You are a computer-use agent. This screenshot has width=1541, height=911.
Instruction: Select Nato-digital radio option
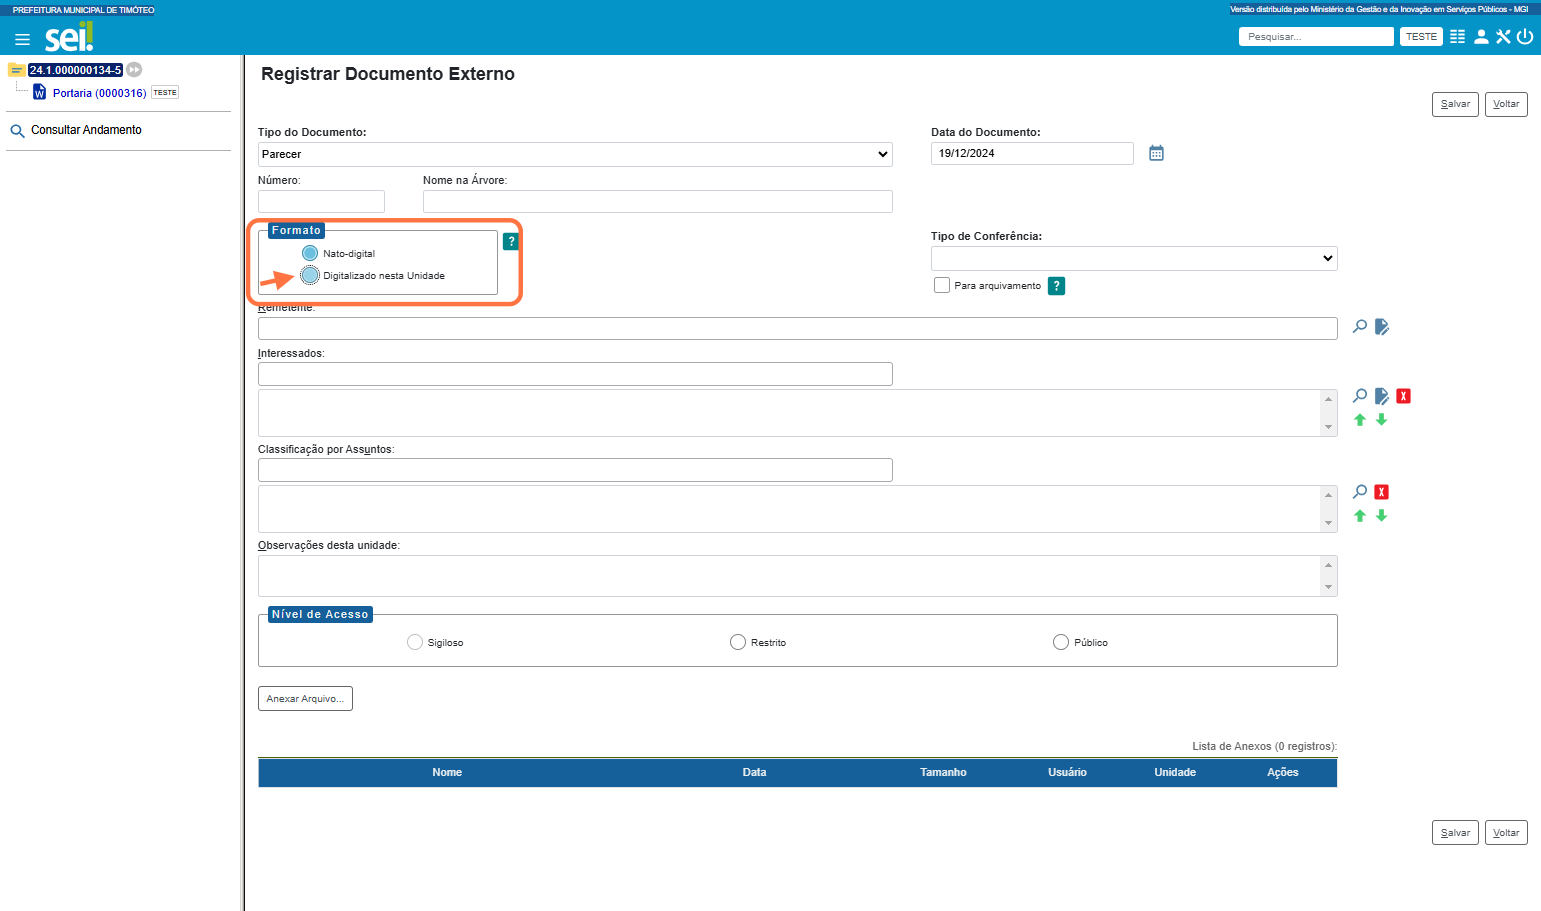[x=310, y=253]
